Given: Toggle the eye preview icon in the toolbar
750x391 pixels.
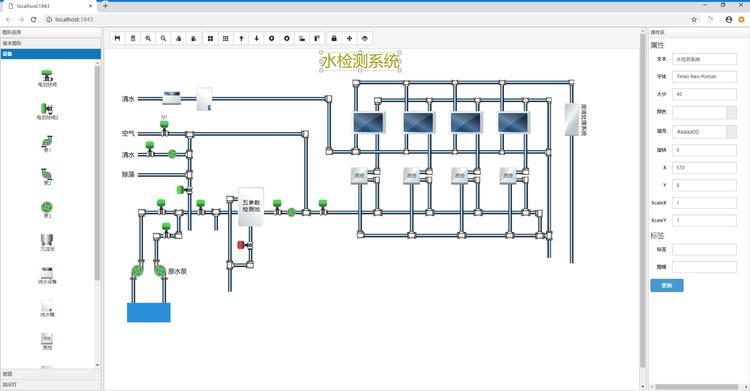Looking at the screenshot, I should (x=364, y=38).
